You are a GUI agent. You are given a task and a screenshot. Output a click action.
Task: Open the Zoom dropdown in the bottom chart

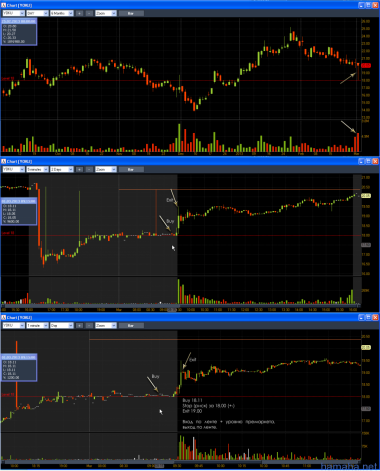pyautogui.click(x=106, y=325)
